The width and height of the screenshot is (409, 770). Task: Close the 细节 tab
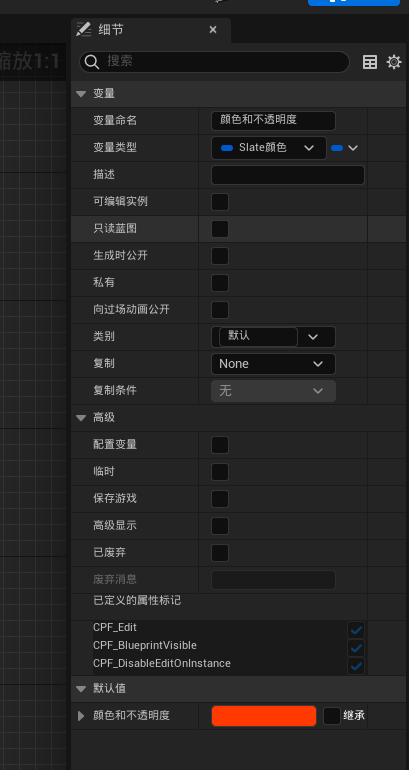point(213,30)
